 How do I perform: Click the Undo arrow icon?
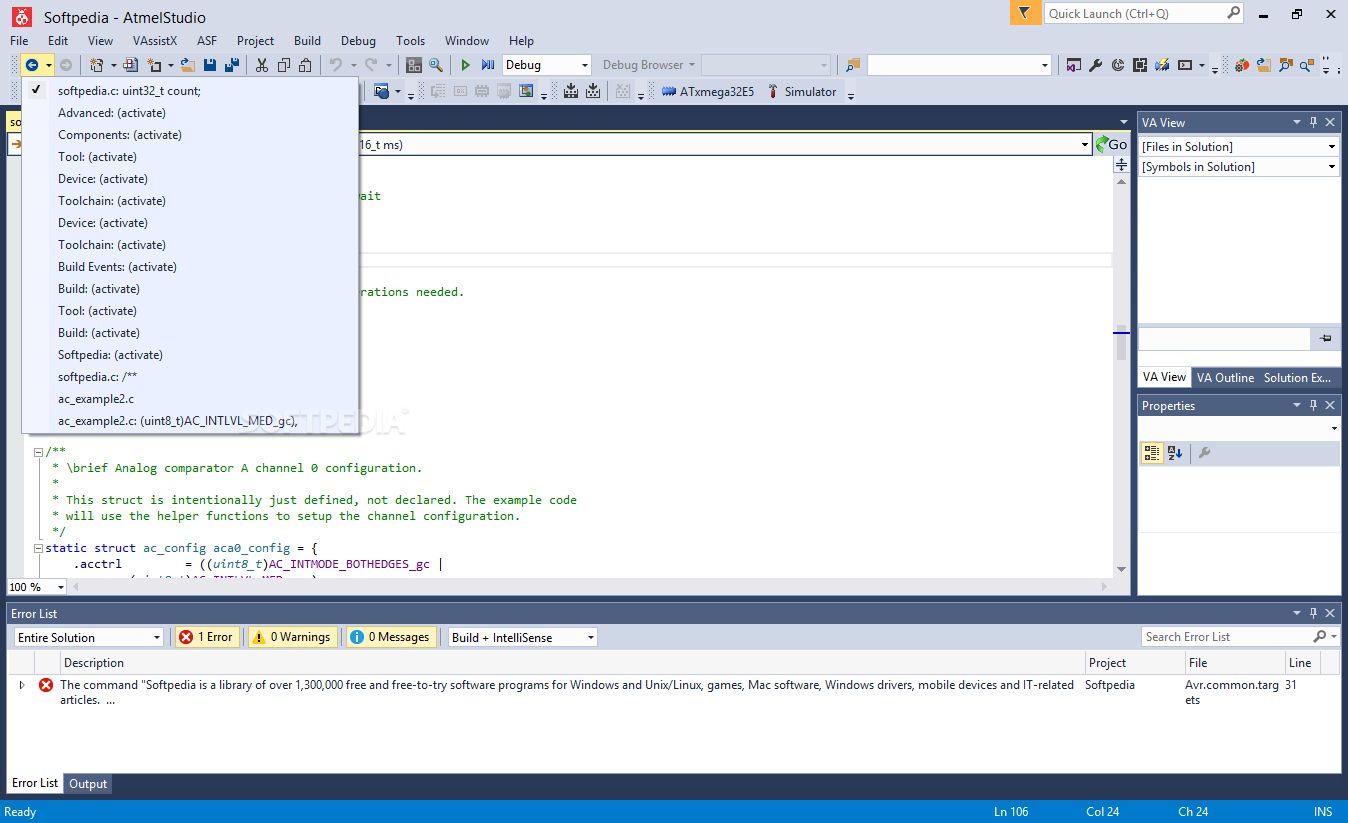(336, 65)
